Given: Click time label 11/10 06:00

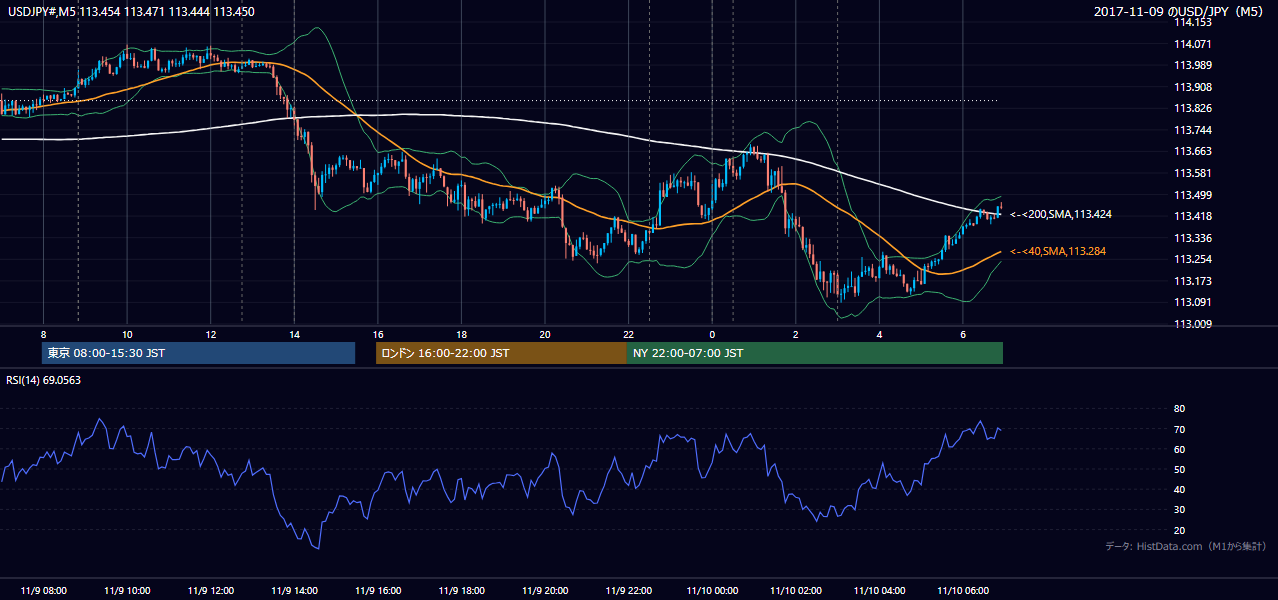Looking at the screenshot, I should 963,590.
